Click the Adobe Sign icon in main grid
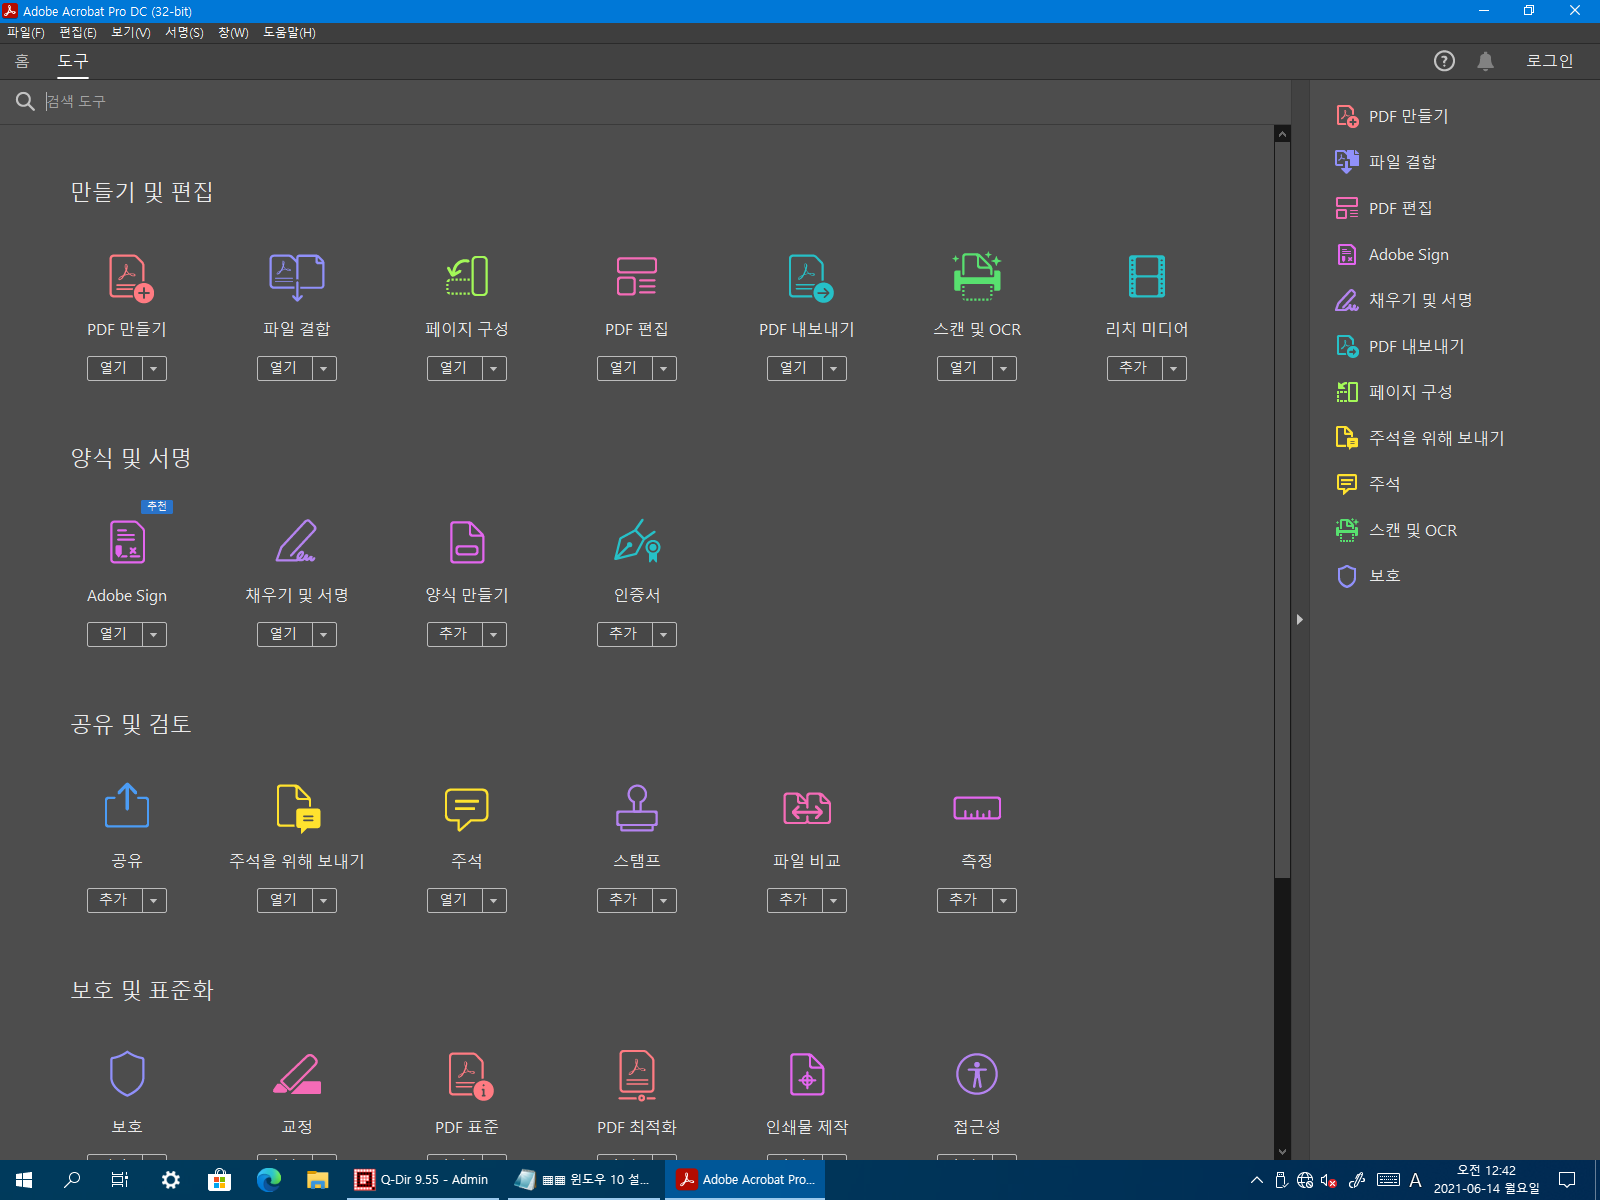1600x1200 pixels. coord(127,543)
